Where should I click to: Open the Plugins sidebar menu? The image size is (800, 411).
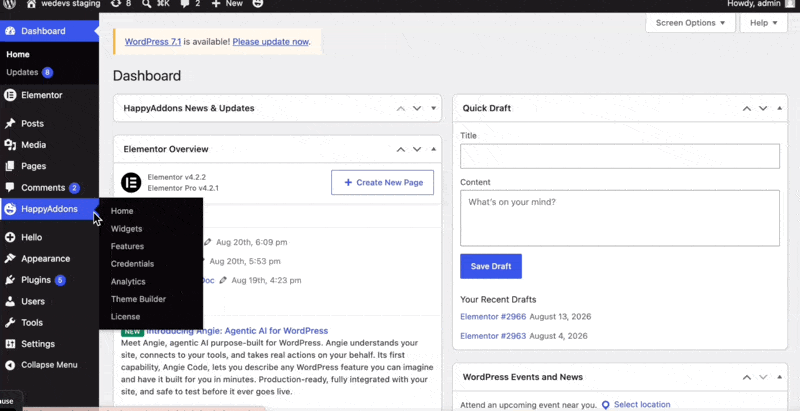49,280
